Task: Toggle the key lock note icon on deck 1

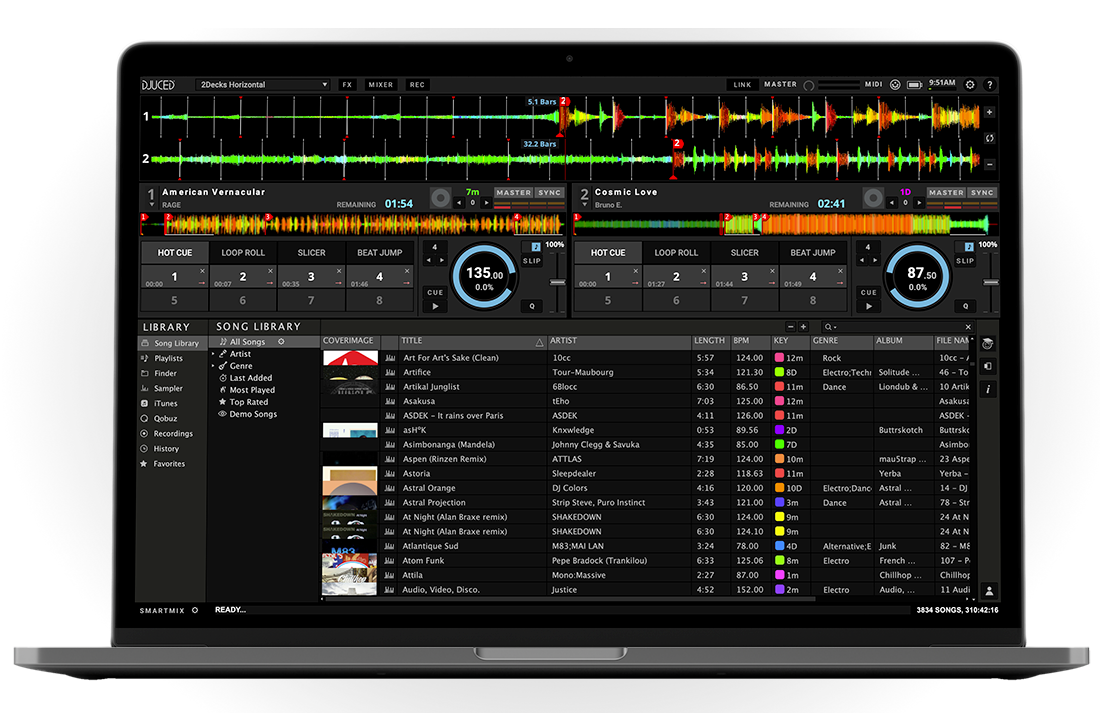Action: [535, 247]
